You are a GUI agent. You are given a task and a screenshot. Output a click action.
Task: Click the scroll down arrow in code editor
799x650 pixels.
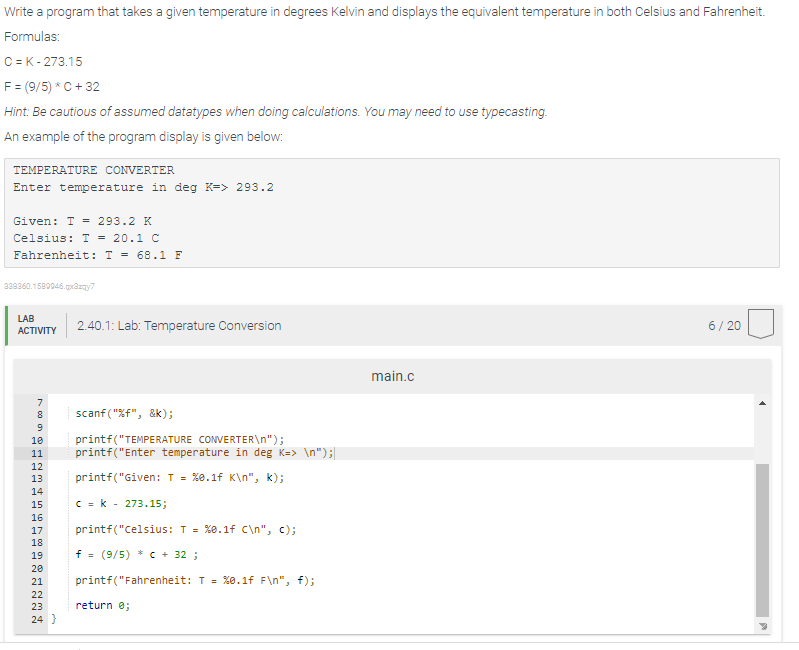point(762,626)
